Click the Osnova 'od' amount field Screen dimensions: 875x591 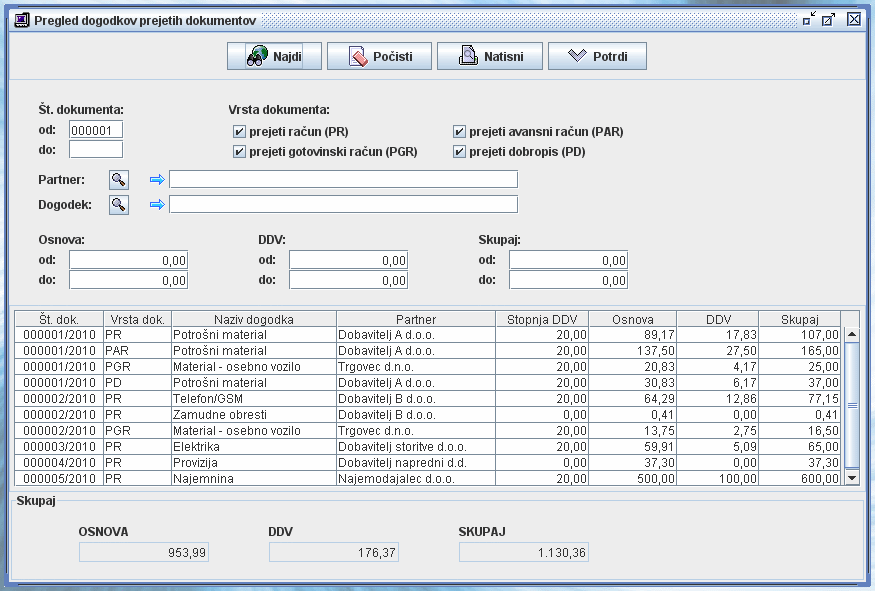[128, 260]
